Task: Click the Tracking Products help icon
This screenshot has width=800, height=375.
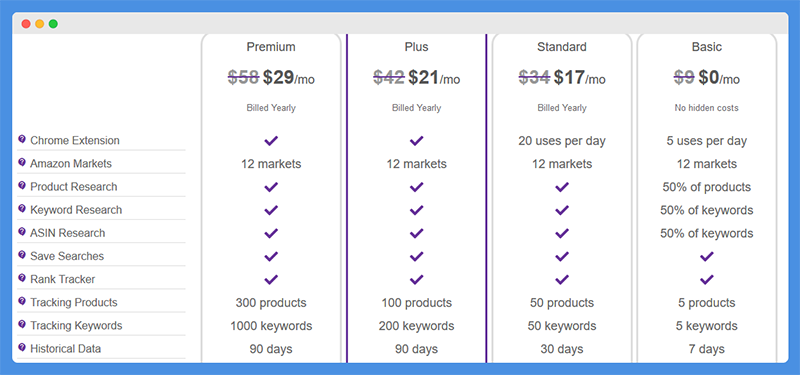Action: pos(22,301)
